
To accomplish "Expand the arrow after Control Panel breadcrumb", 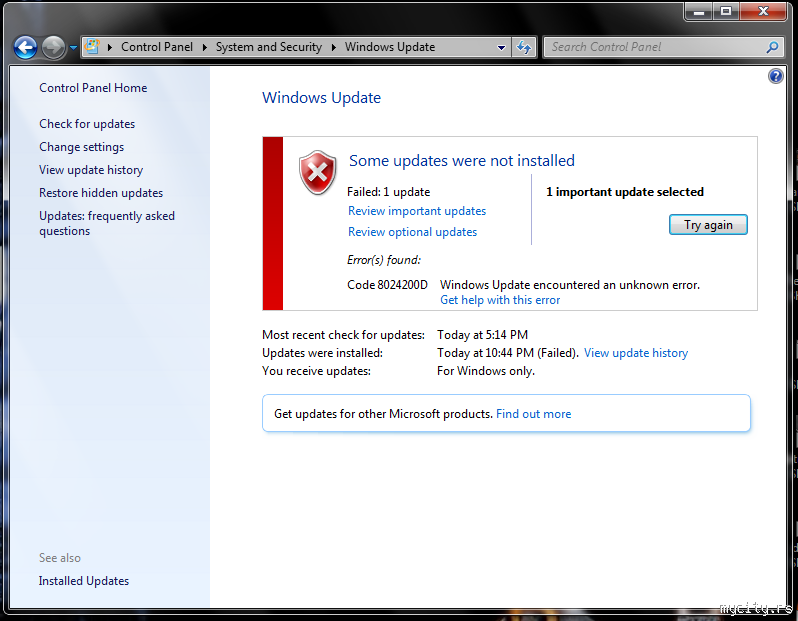I will 205,47.
